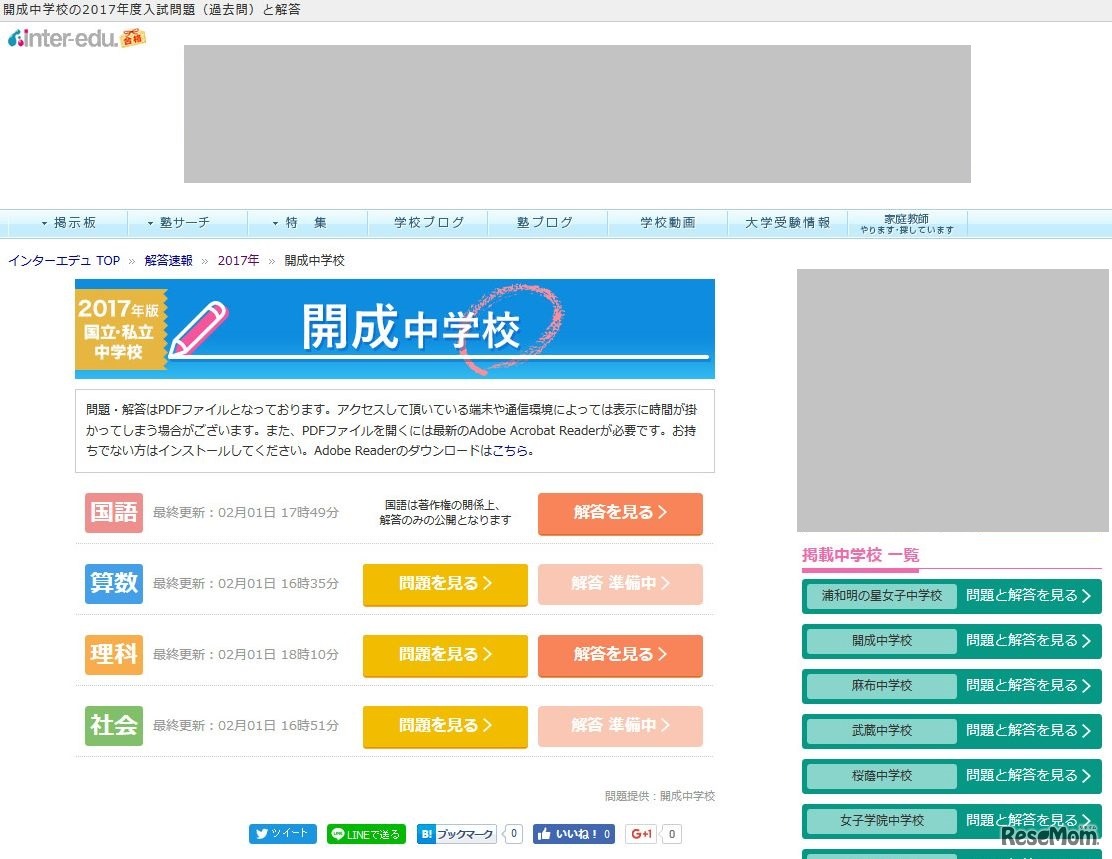Screen dimensions: 1112x859
Task: Click the Twitter ツイート share icon
Action: pyautogui.click(x=283, y=833)
